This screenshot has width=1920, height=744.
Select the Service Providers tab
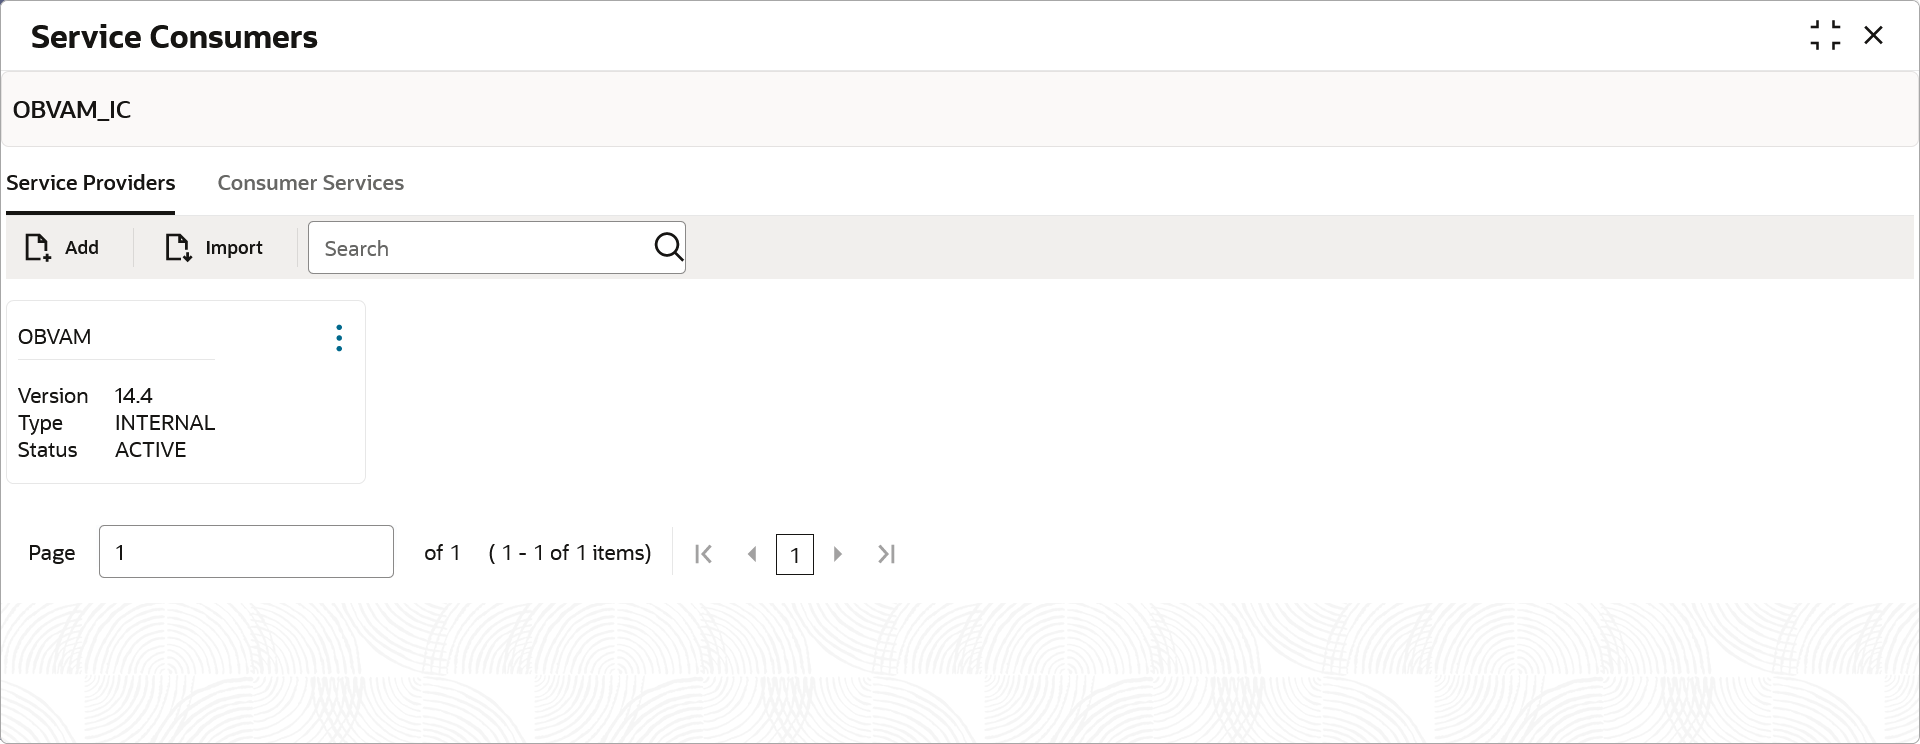[91, 183]
